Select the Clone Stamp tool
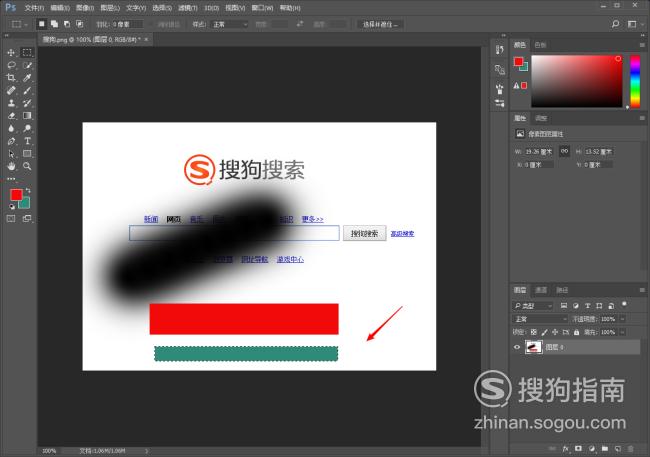Viewport: 650px width, 457px height. [x=11, y=103]
